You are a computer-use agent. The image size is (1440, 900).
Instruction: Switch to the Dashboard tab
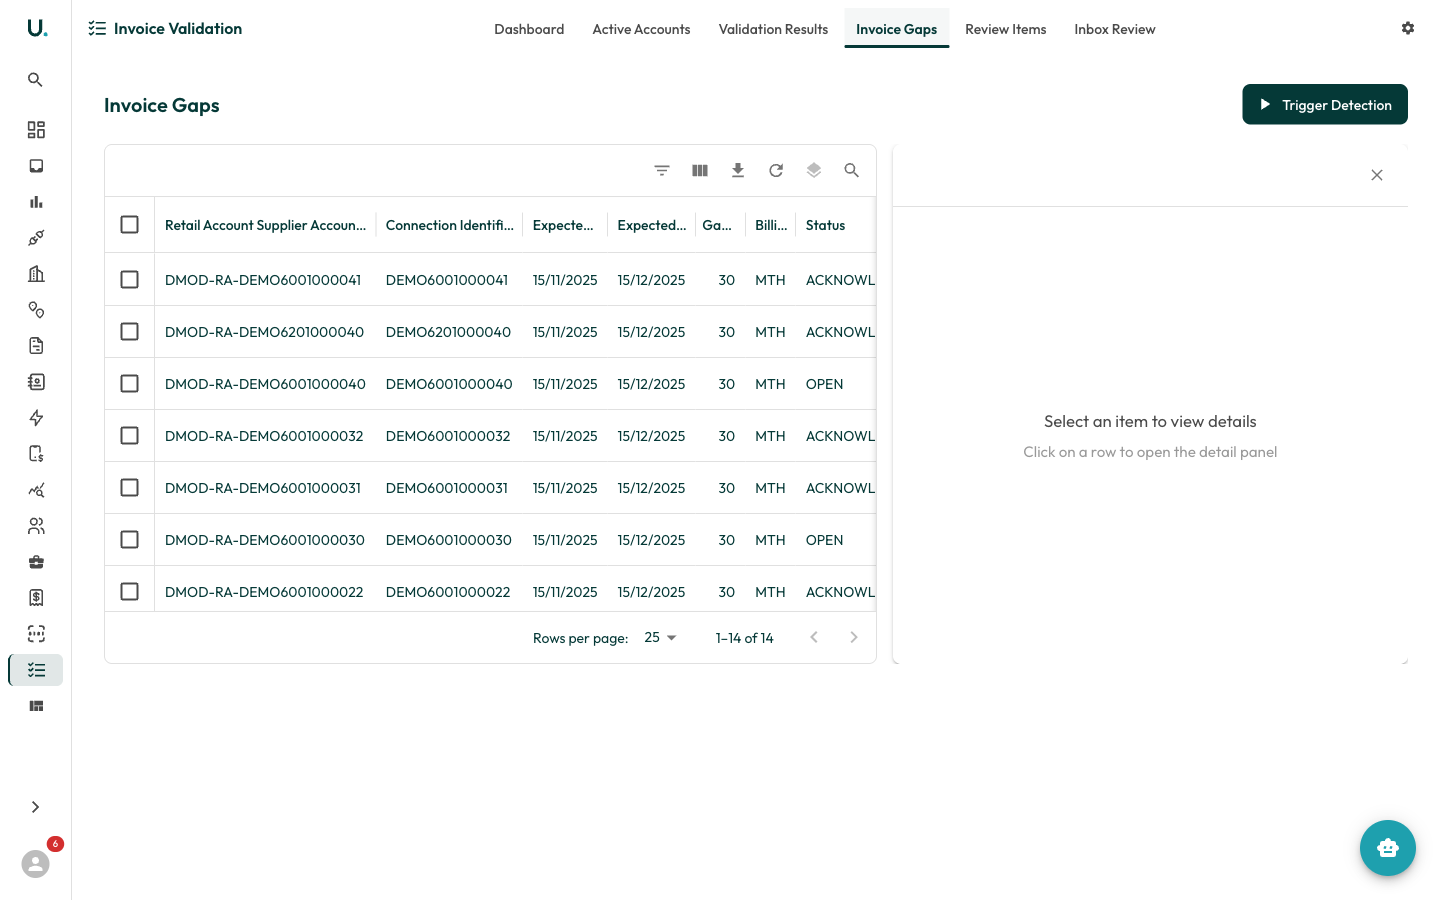tap(529, 29)
